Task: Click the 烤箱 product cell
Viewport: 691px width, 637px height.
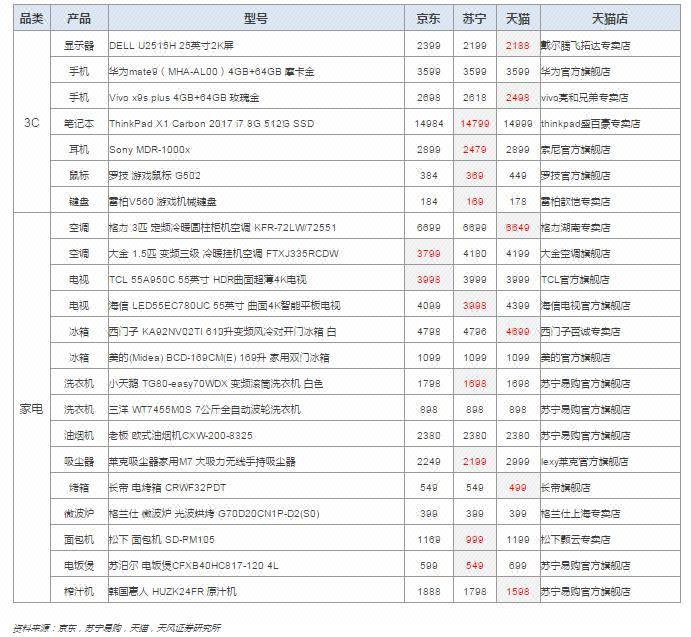Action: (x=79, y=488)
